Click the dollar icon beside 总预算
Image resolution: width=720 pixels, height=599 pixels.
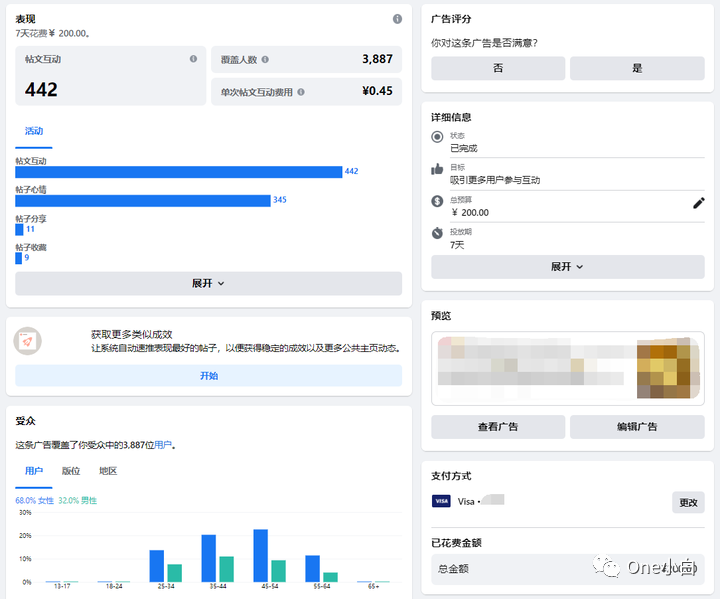tap(437, 201)
